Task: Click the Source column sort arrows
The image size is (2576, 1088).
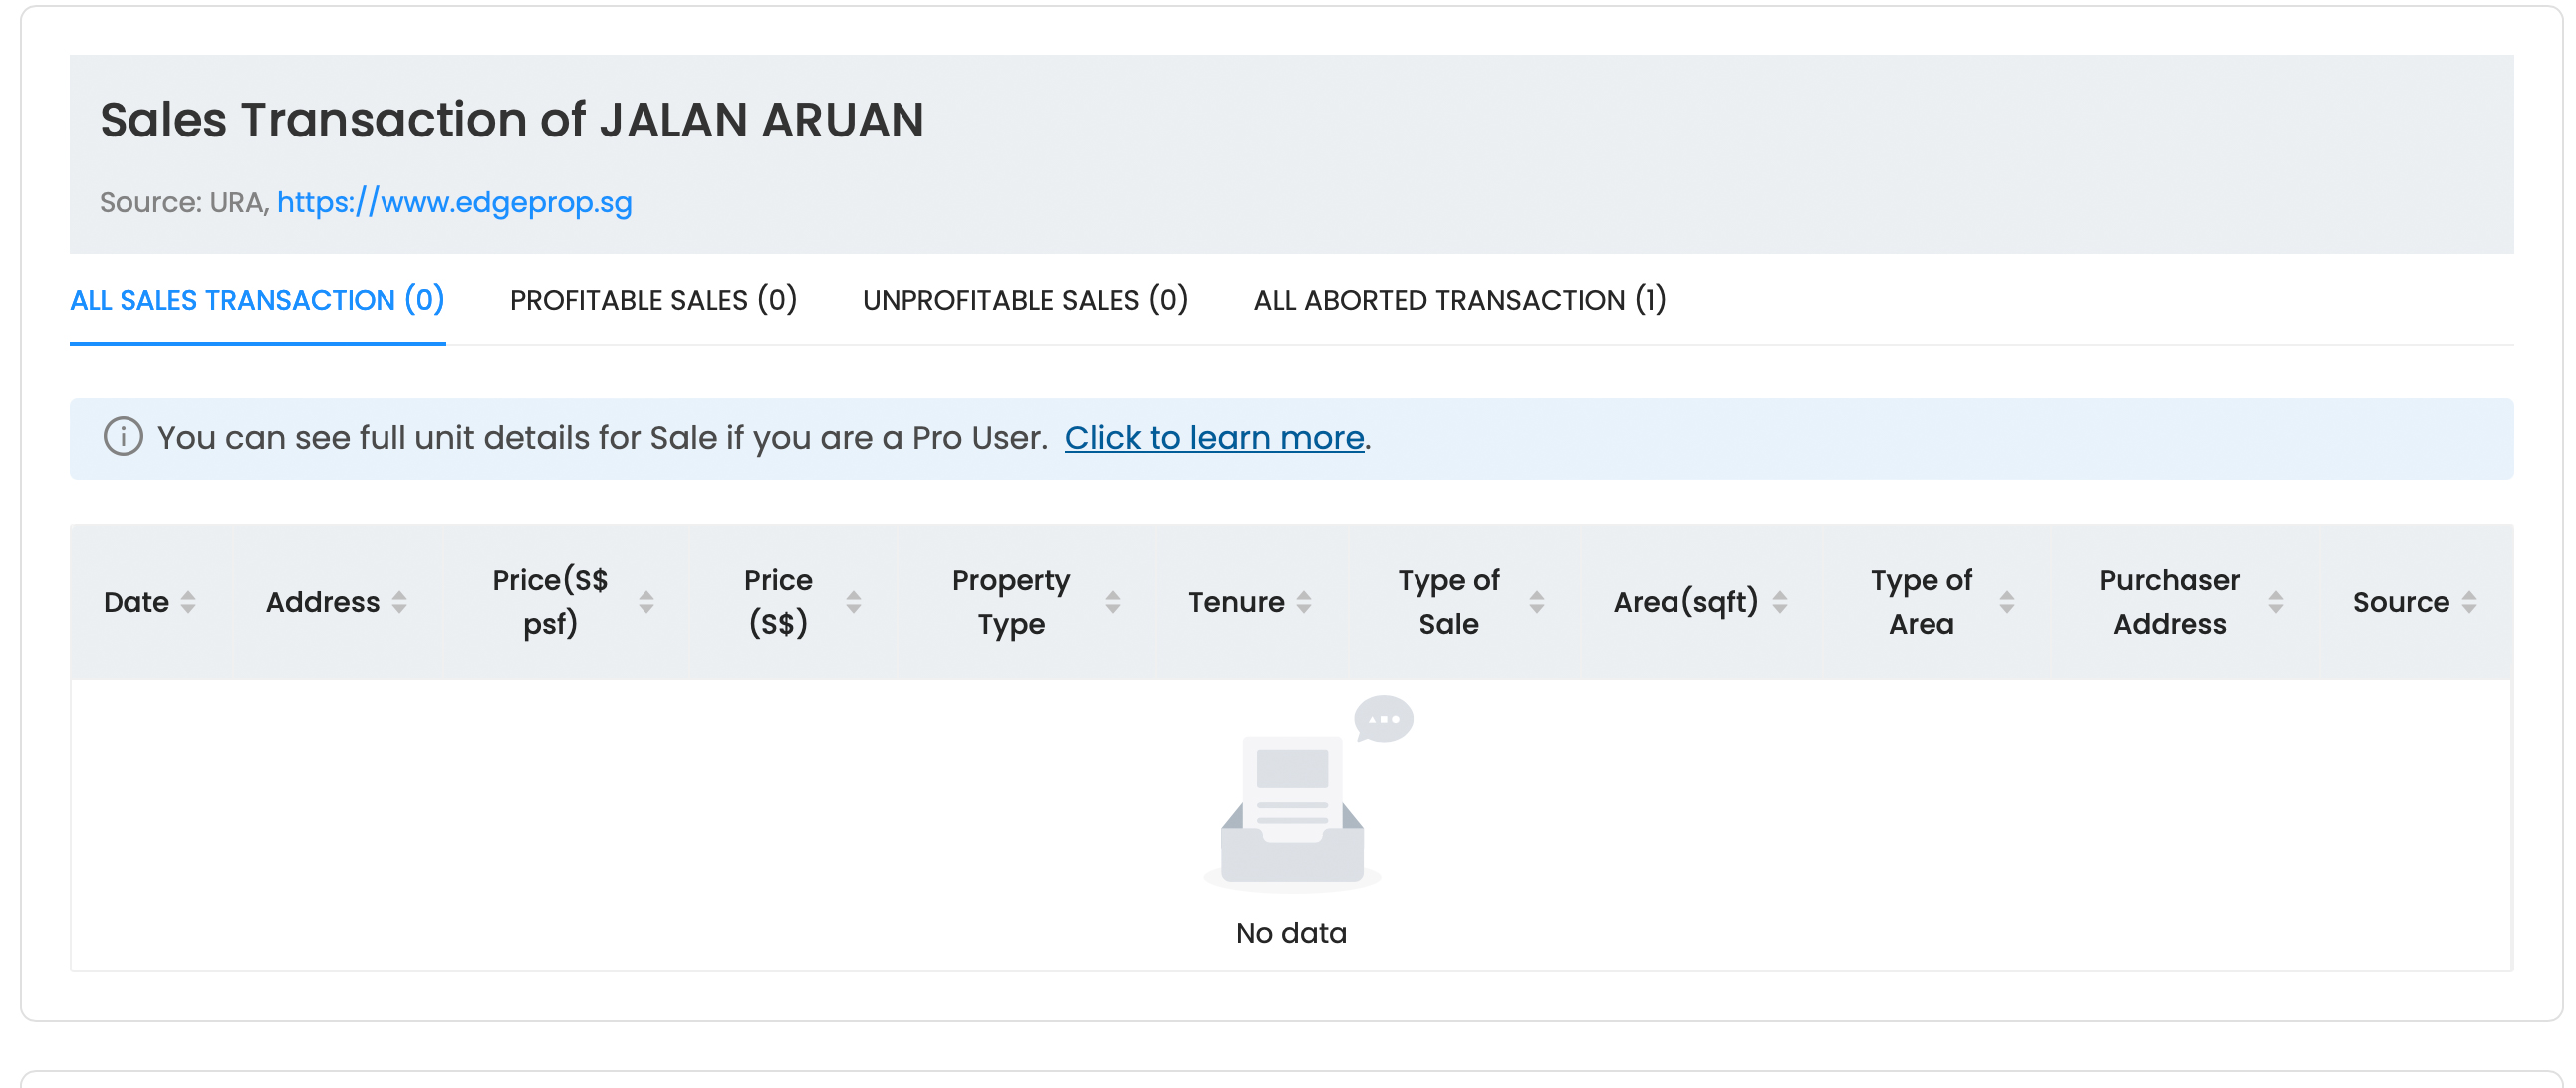Action: 2469,602
